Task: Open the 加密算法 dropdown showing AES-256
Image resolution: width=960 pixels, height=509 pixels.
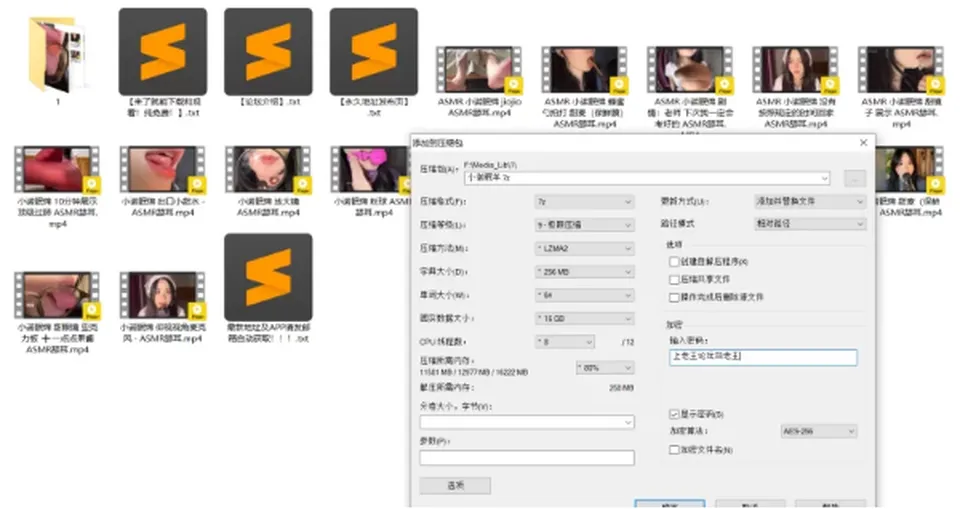Action: tap(819, 431)
